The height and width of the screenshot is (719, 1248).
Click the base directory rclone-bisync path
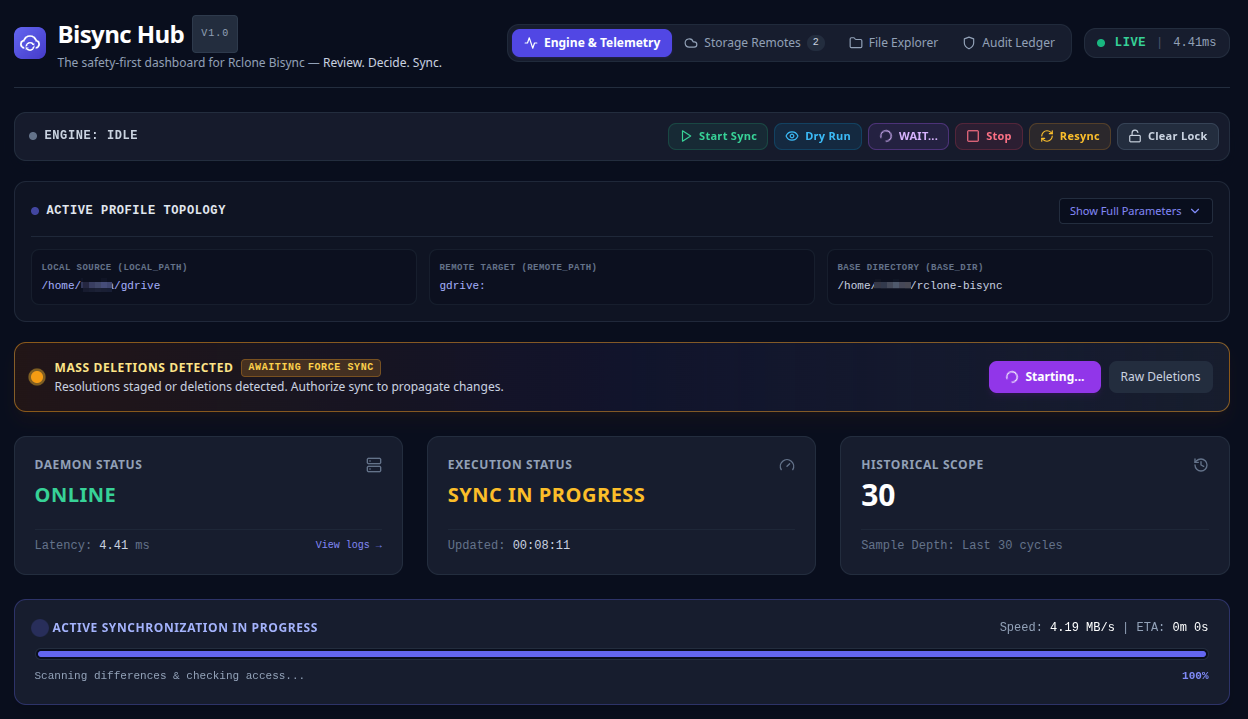tap(920, 285)
